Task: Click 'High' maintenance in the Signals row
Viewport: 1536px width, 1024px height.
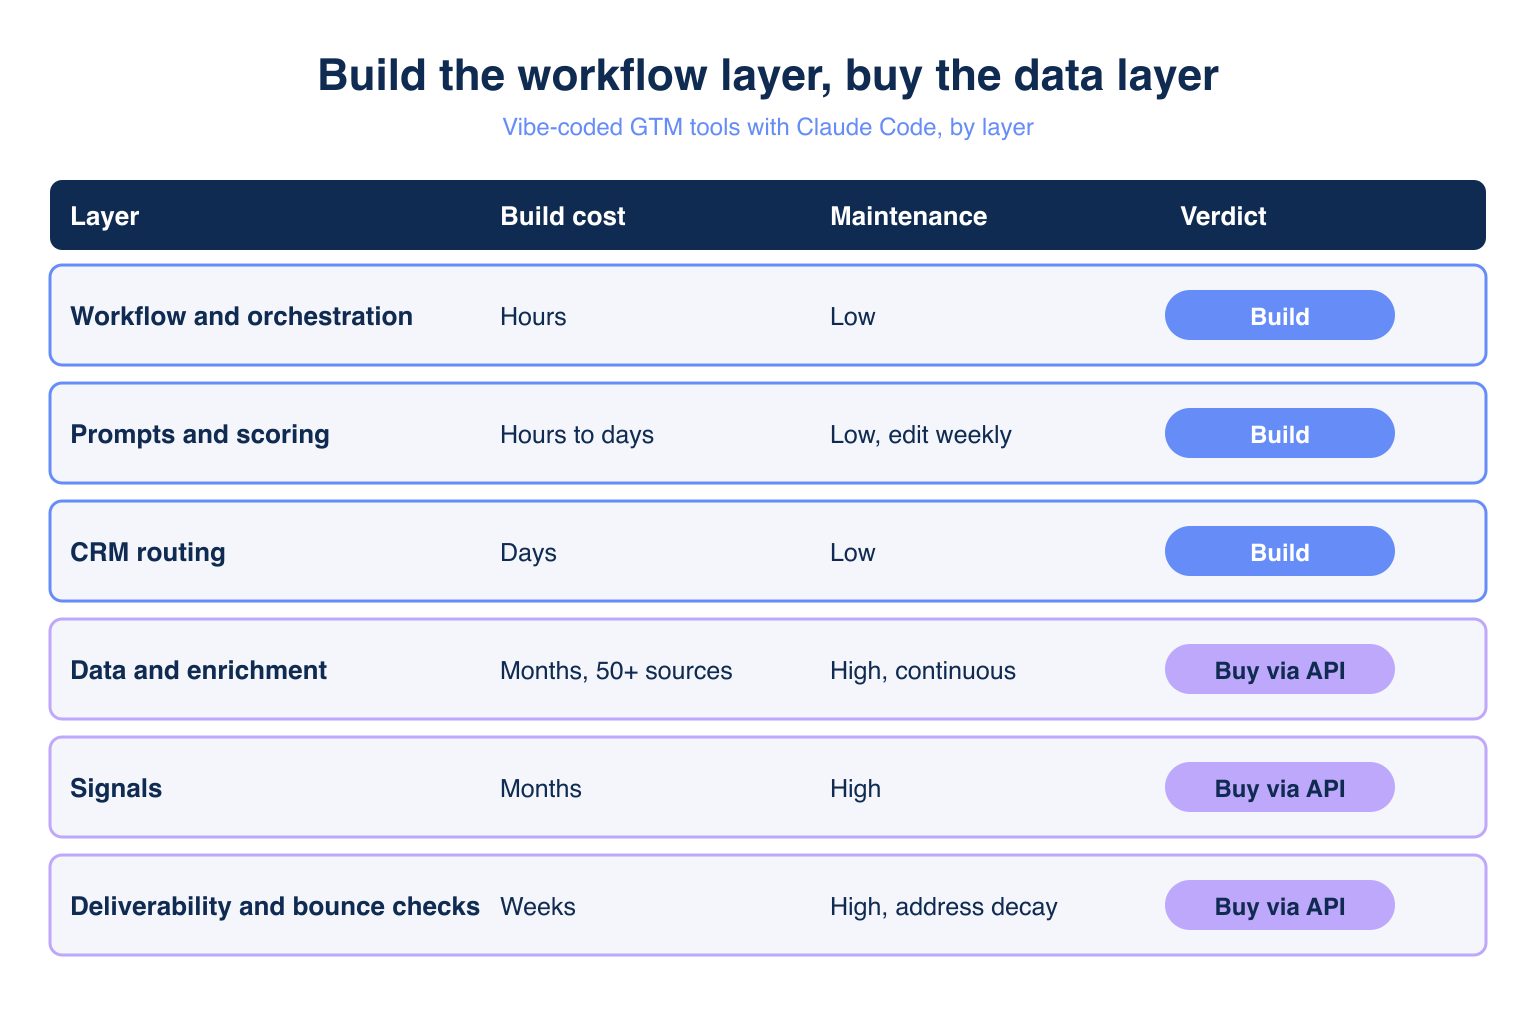Action: (855, 788)
